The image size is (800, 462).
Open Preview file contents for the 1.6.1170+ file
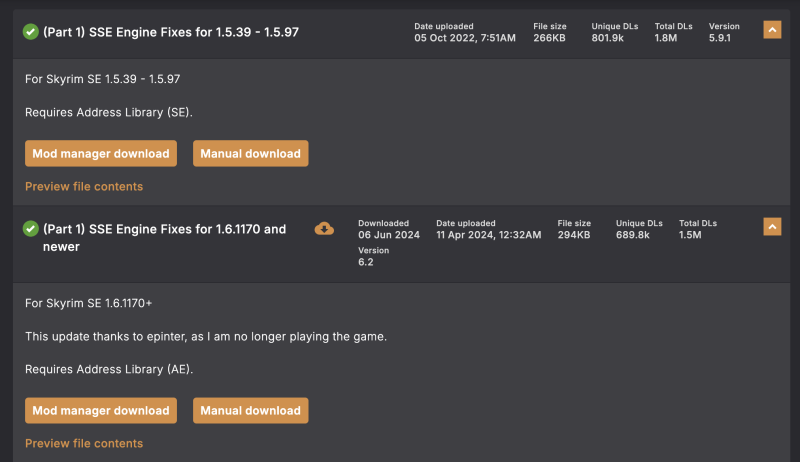[x=84, y=444]
